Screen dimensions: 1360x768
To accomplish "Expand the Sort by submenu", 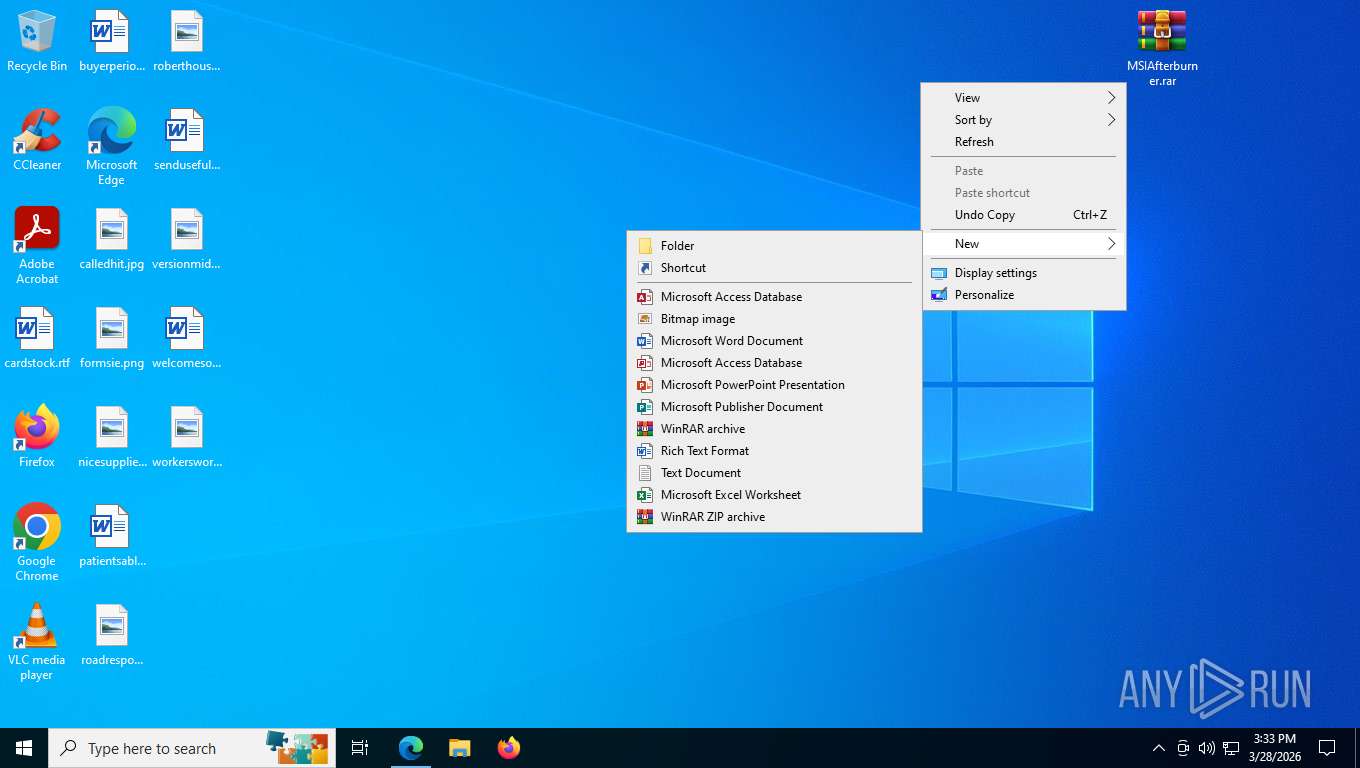I will click(x=1024, y=120).
